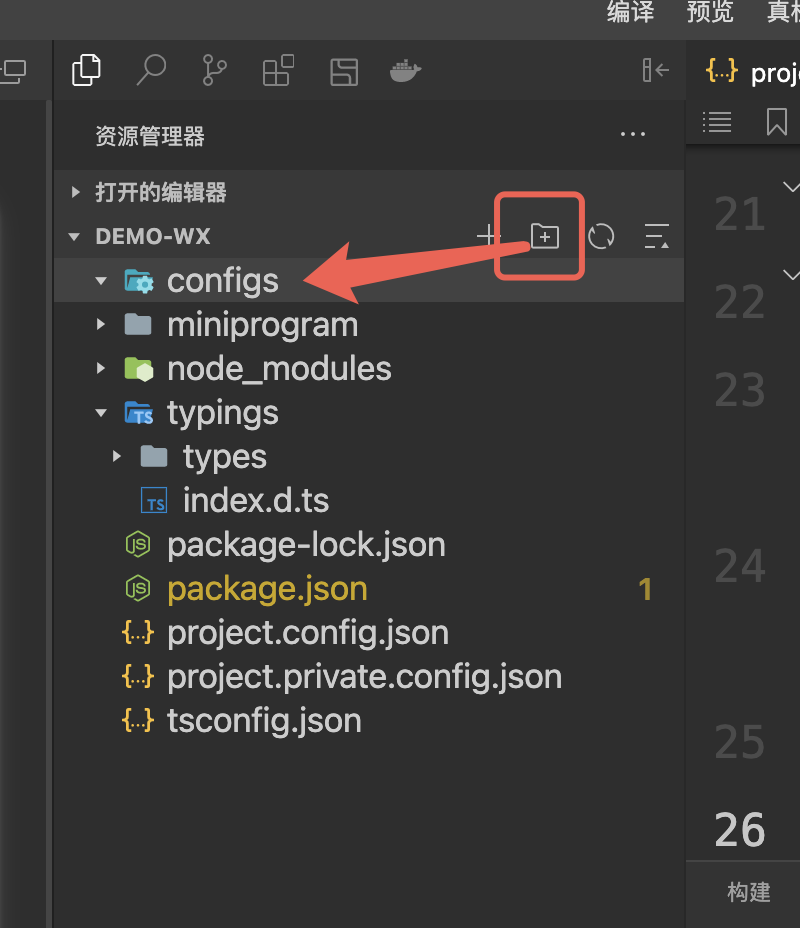This screenshot has height=928, width=800.
Task: Collapse the configs folder arrow
Action: (x=101, y=281)
